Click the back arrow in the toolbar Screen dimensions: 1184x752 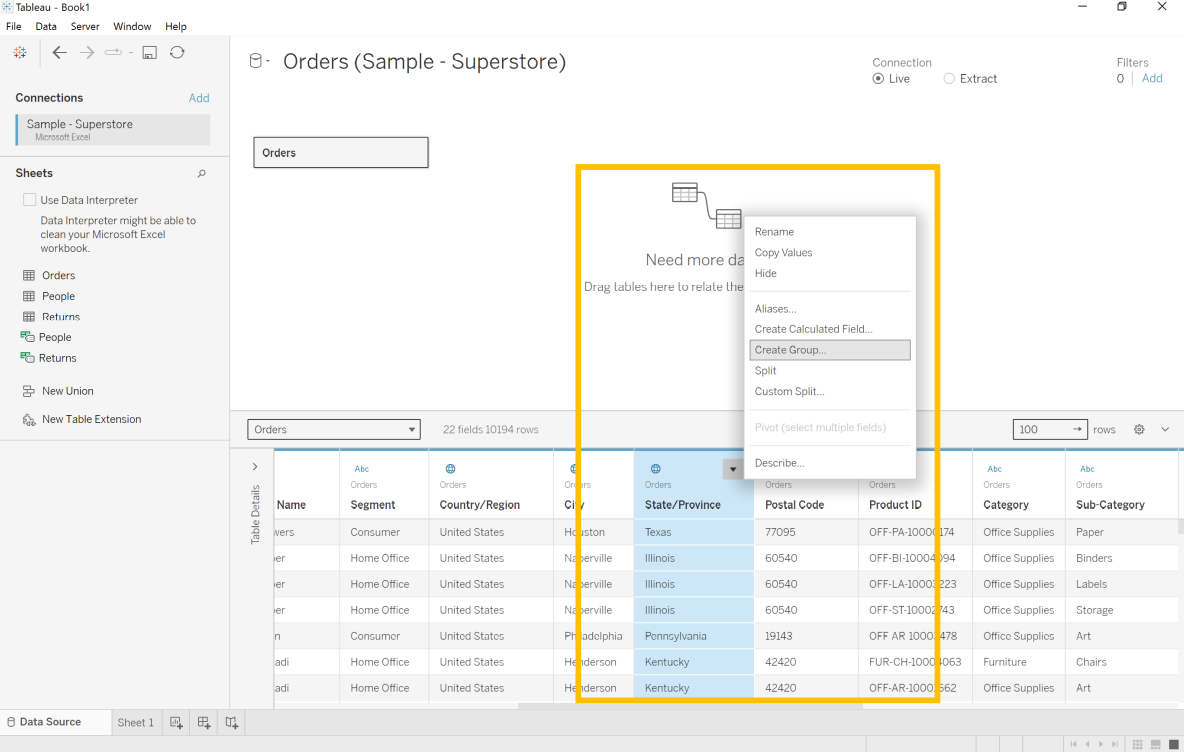(59, 53)
